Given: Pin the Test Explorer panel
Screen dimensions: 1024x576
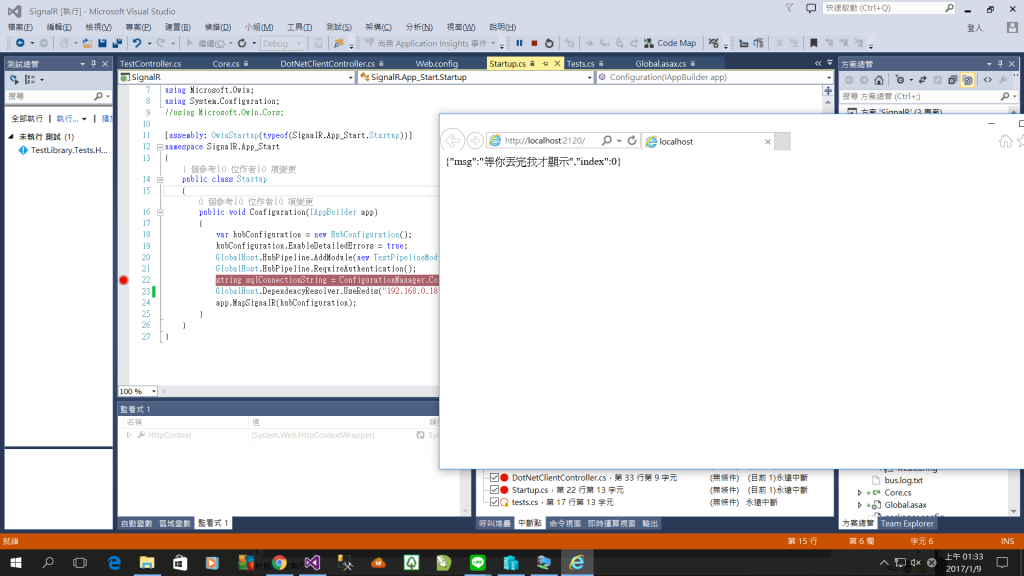Looking at the screenshot, I should coord(93,64).
